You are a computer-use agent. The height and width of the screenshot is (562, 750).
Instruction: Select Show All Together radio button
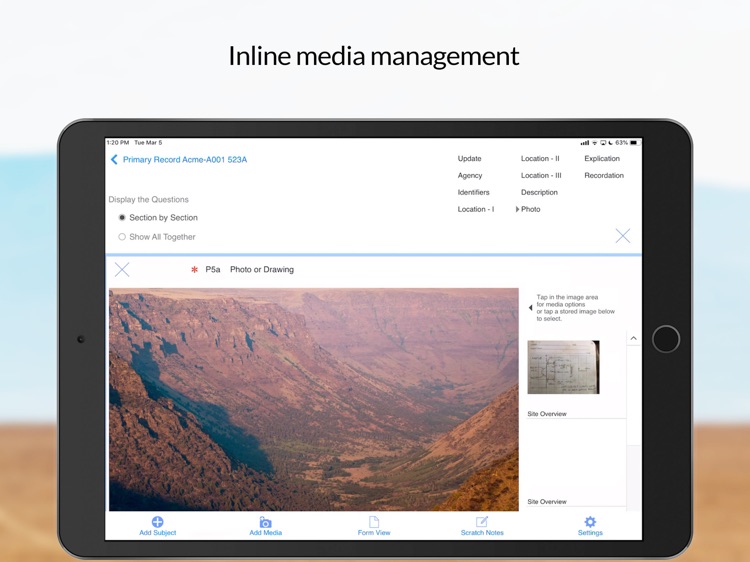pyautogui.click(x=122, y=237)
